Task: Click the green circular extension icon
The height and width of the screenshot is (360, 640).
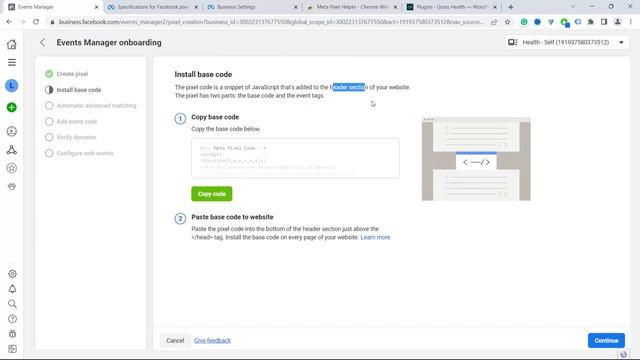Action: coord(524,22)
